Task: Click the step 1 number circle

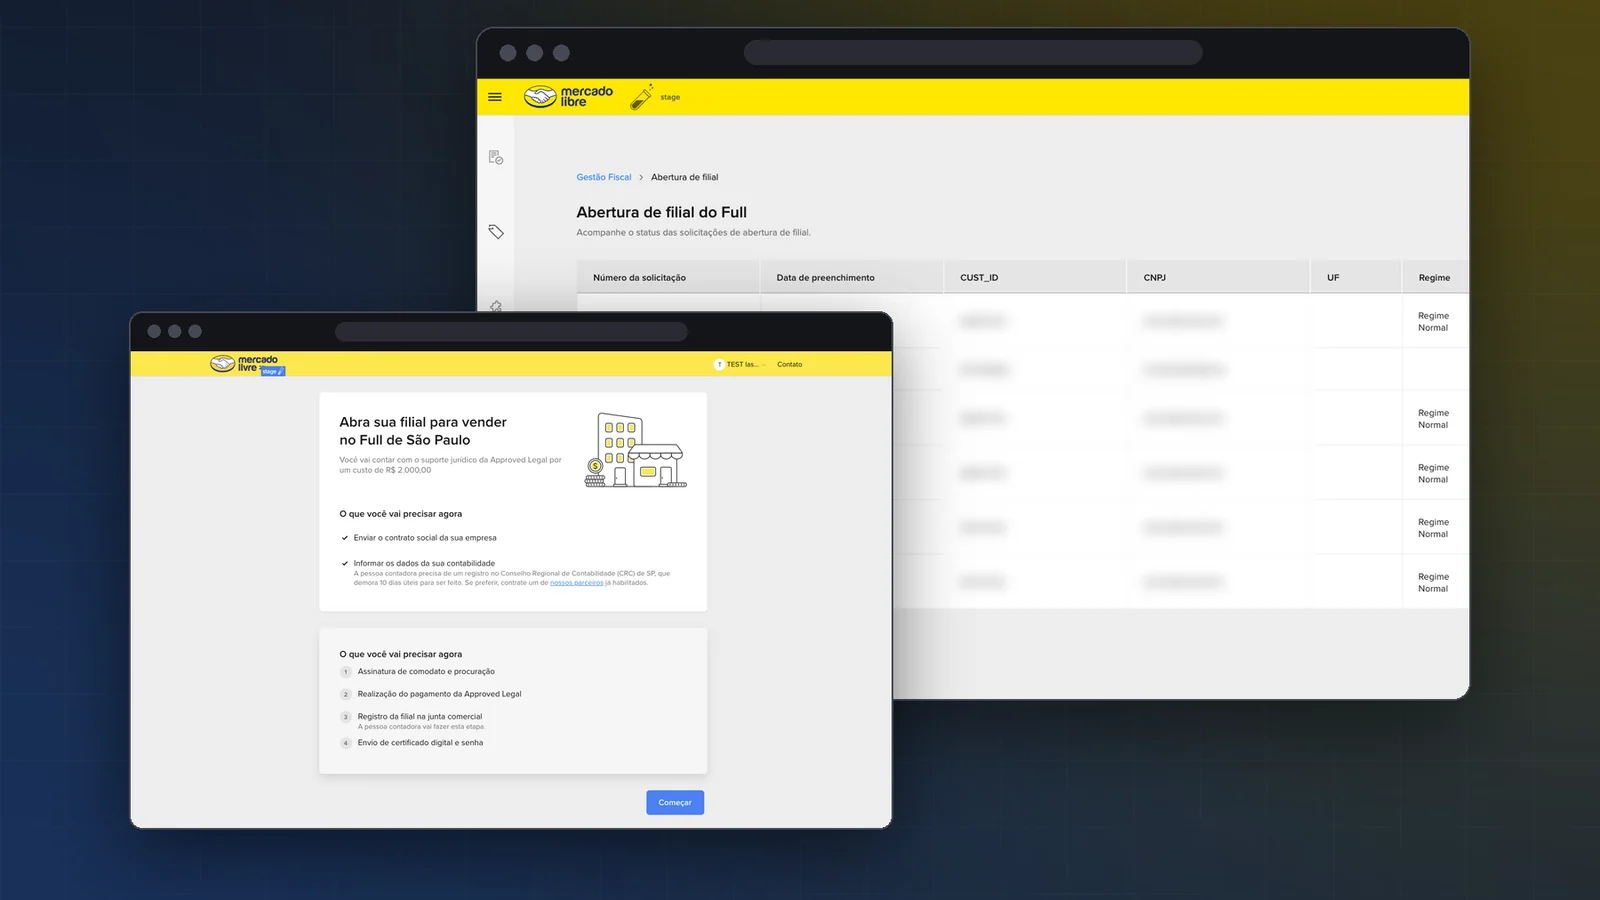Action: [x=346, y=672]
